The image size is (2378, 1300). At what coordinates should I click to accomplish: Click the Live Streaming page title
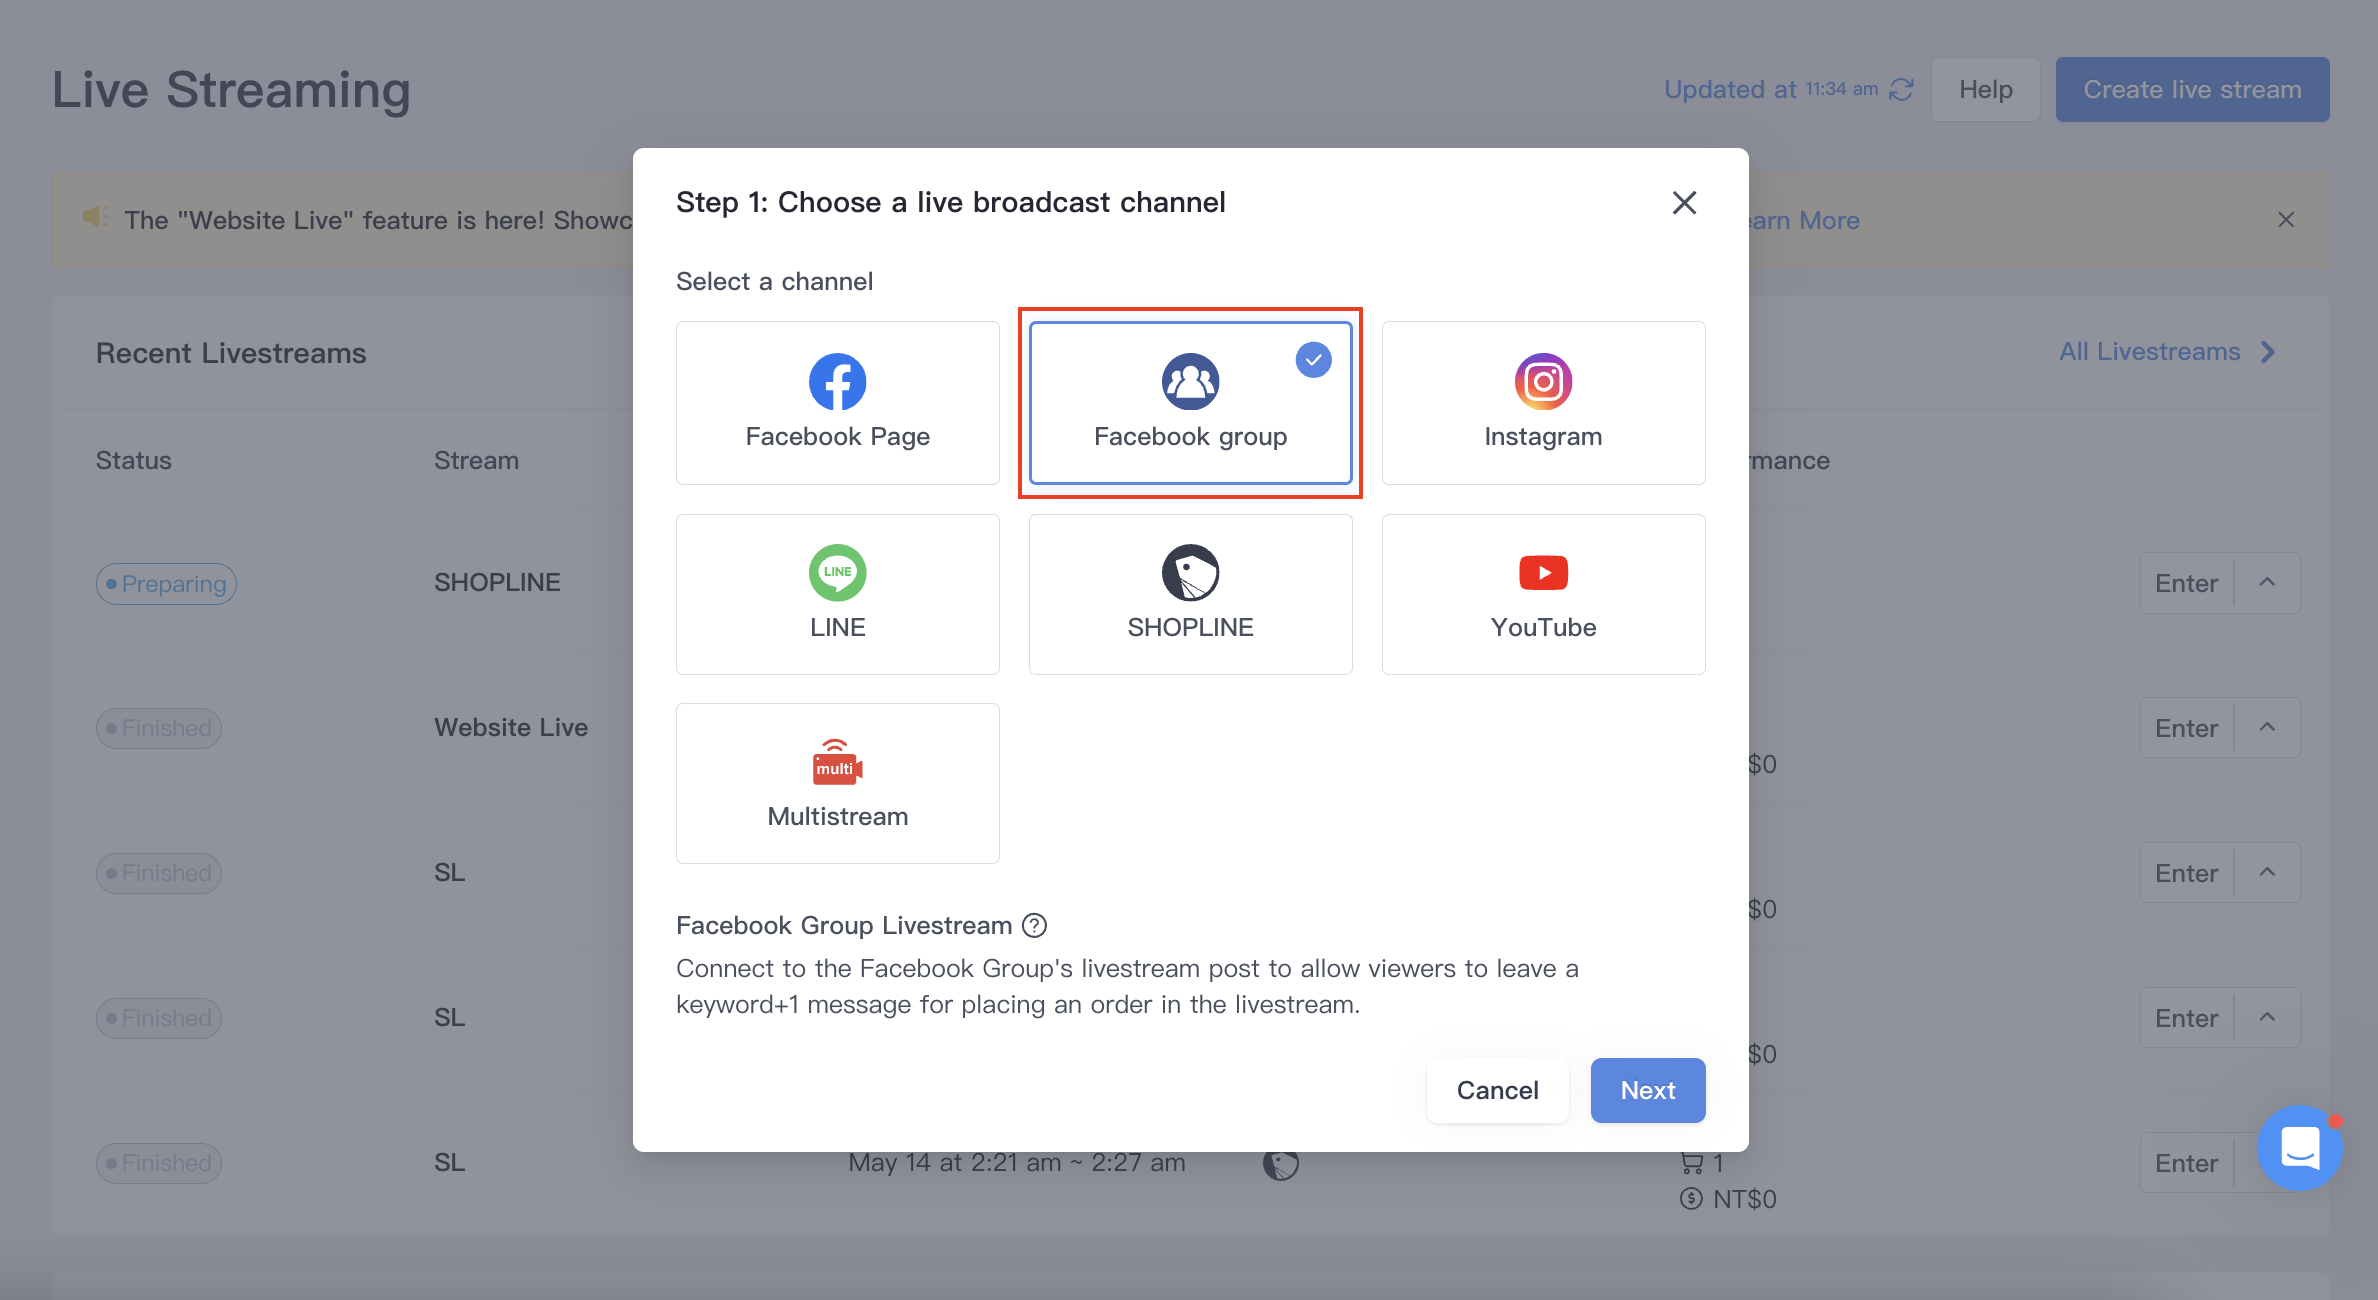pos(231,90)
